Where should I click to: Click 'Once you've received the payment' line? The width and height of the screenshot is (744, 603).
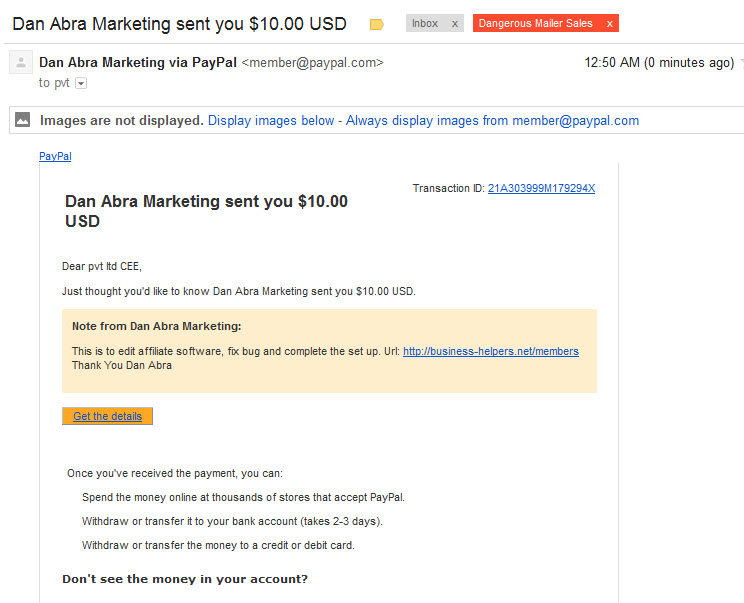[x=175, y=473]
